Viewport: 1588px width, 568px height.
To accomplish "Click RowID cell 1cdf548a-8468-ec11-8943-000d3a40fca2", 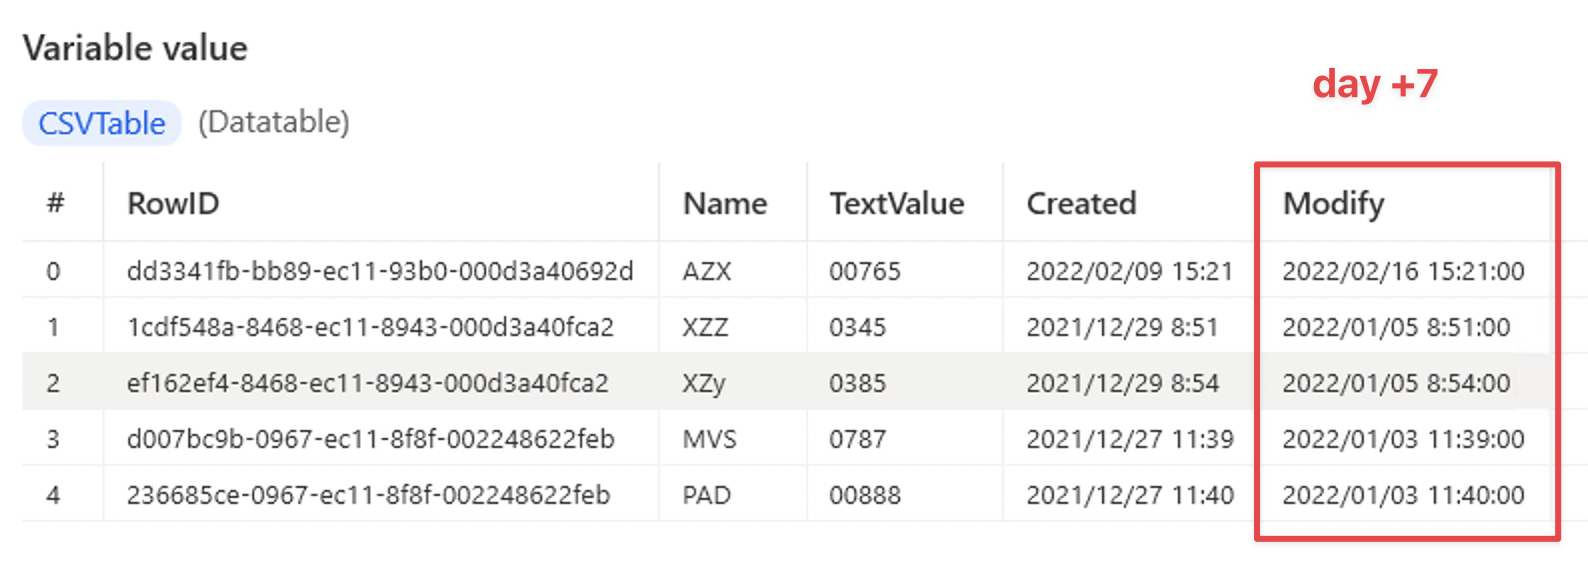I will click(x=370, y=327).
